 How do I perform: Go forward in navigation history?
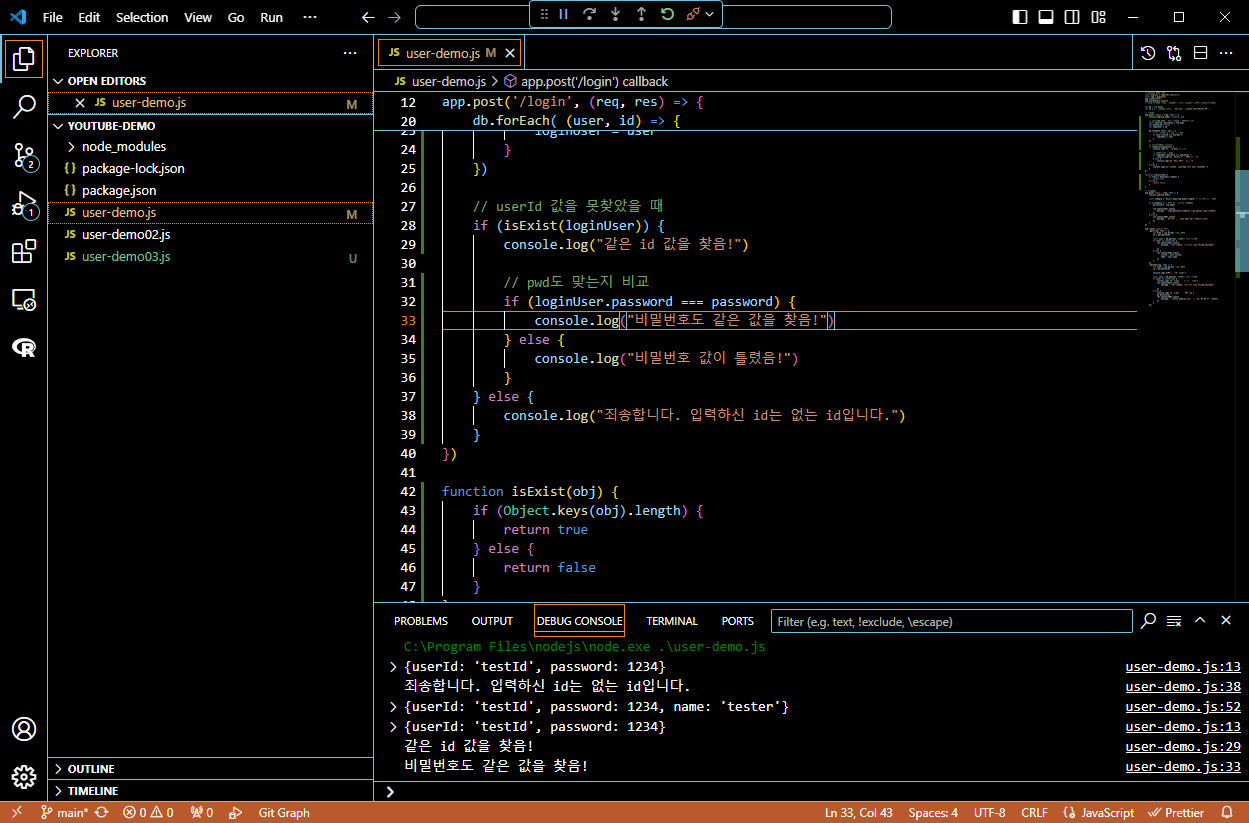click(394, 17)
